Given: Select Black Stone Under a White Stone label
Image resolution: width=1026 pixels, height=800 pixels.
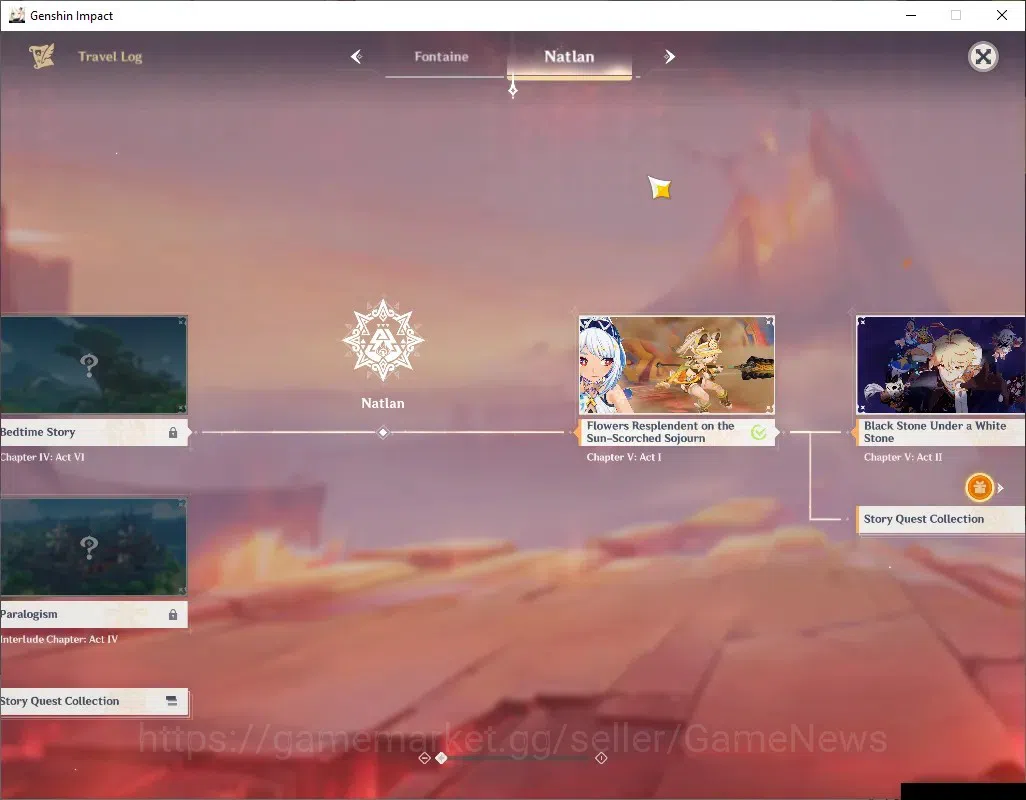Looking at the screenshot, I should coord(941,432).
